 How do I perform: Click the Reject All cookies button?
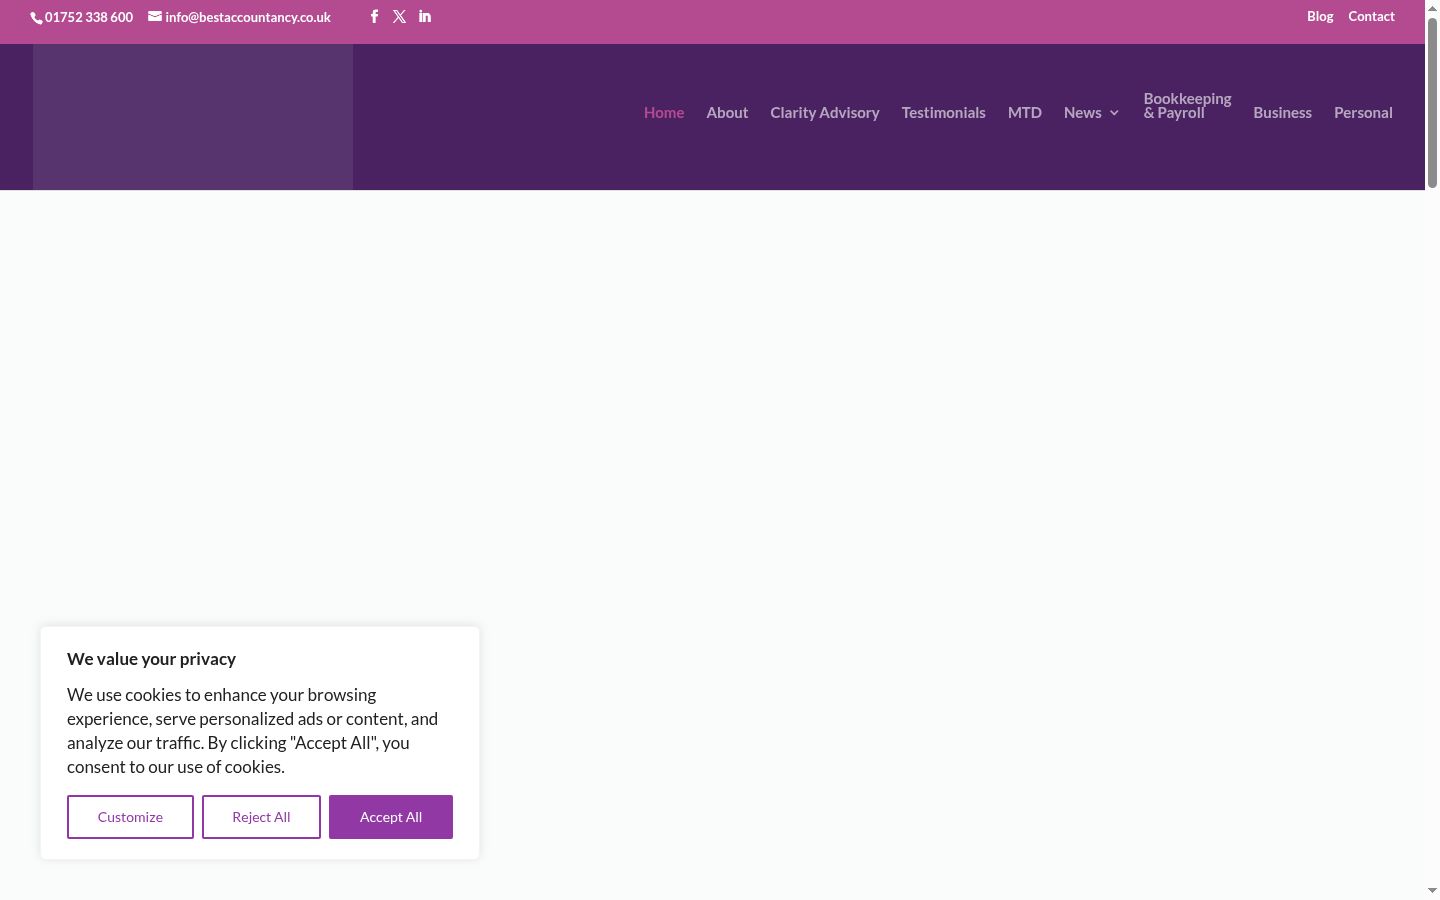pyautogui.click(x=261, y=817)
